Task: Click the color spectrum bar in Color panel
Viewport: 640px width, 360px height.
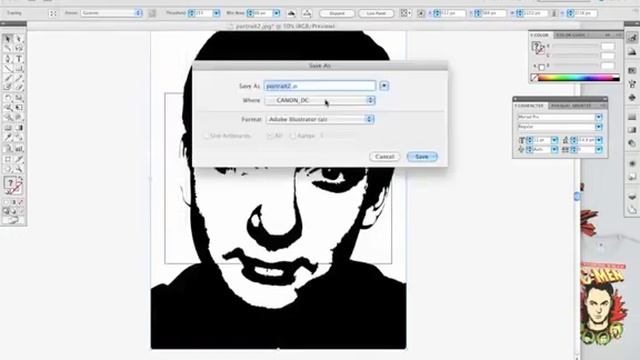Action: 579,78
